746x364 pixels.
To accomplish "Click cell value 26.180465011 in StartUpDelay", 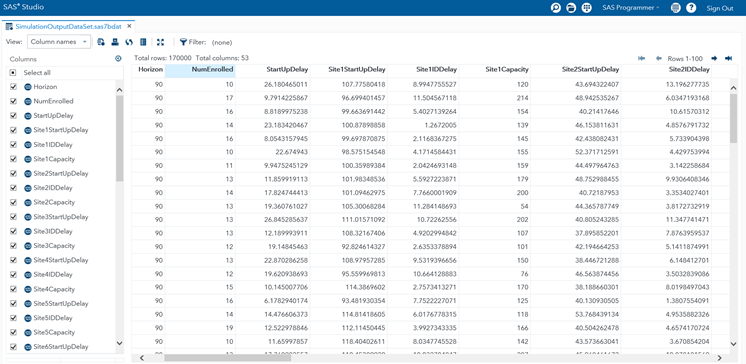I will (x=287, y=84).
